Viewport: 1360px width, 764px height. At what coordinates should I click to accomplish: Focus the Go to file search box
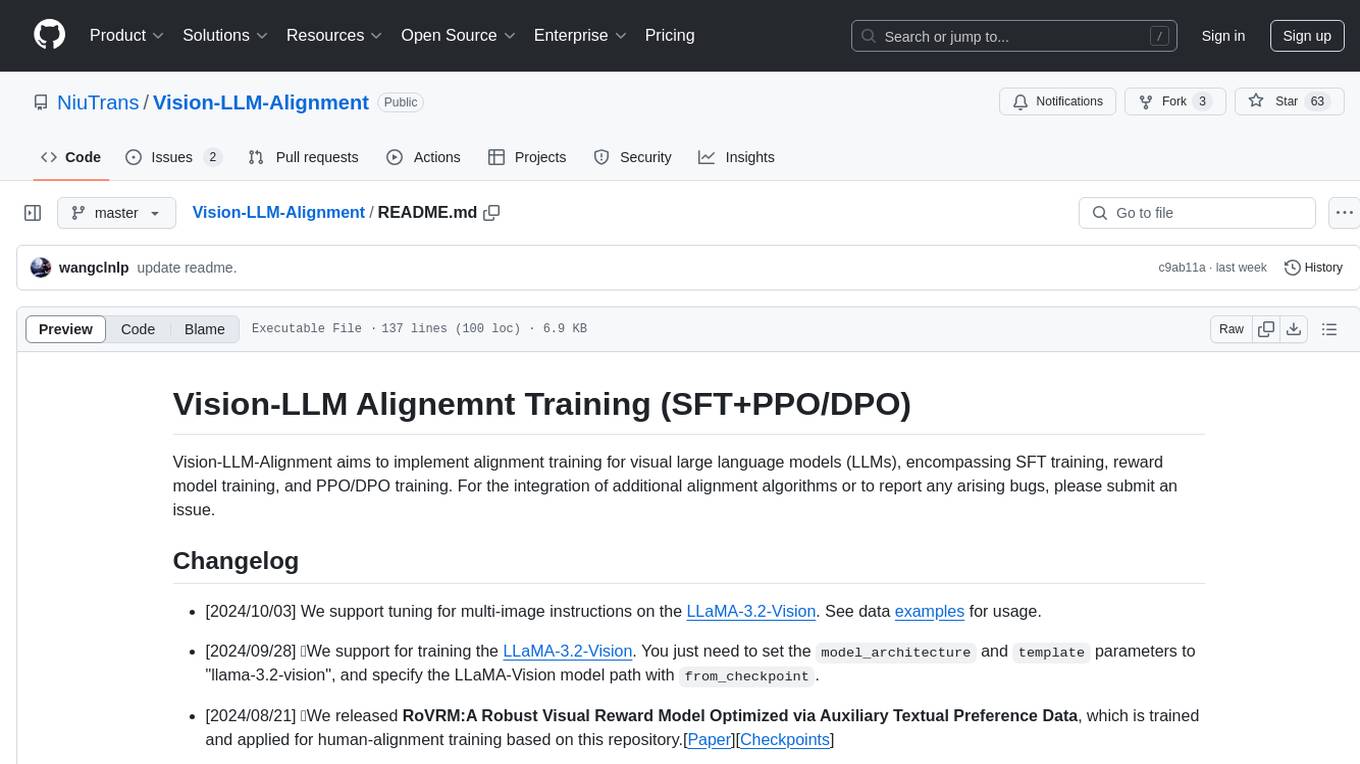pyautogui.click(x=1197, y=213)
